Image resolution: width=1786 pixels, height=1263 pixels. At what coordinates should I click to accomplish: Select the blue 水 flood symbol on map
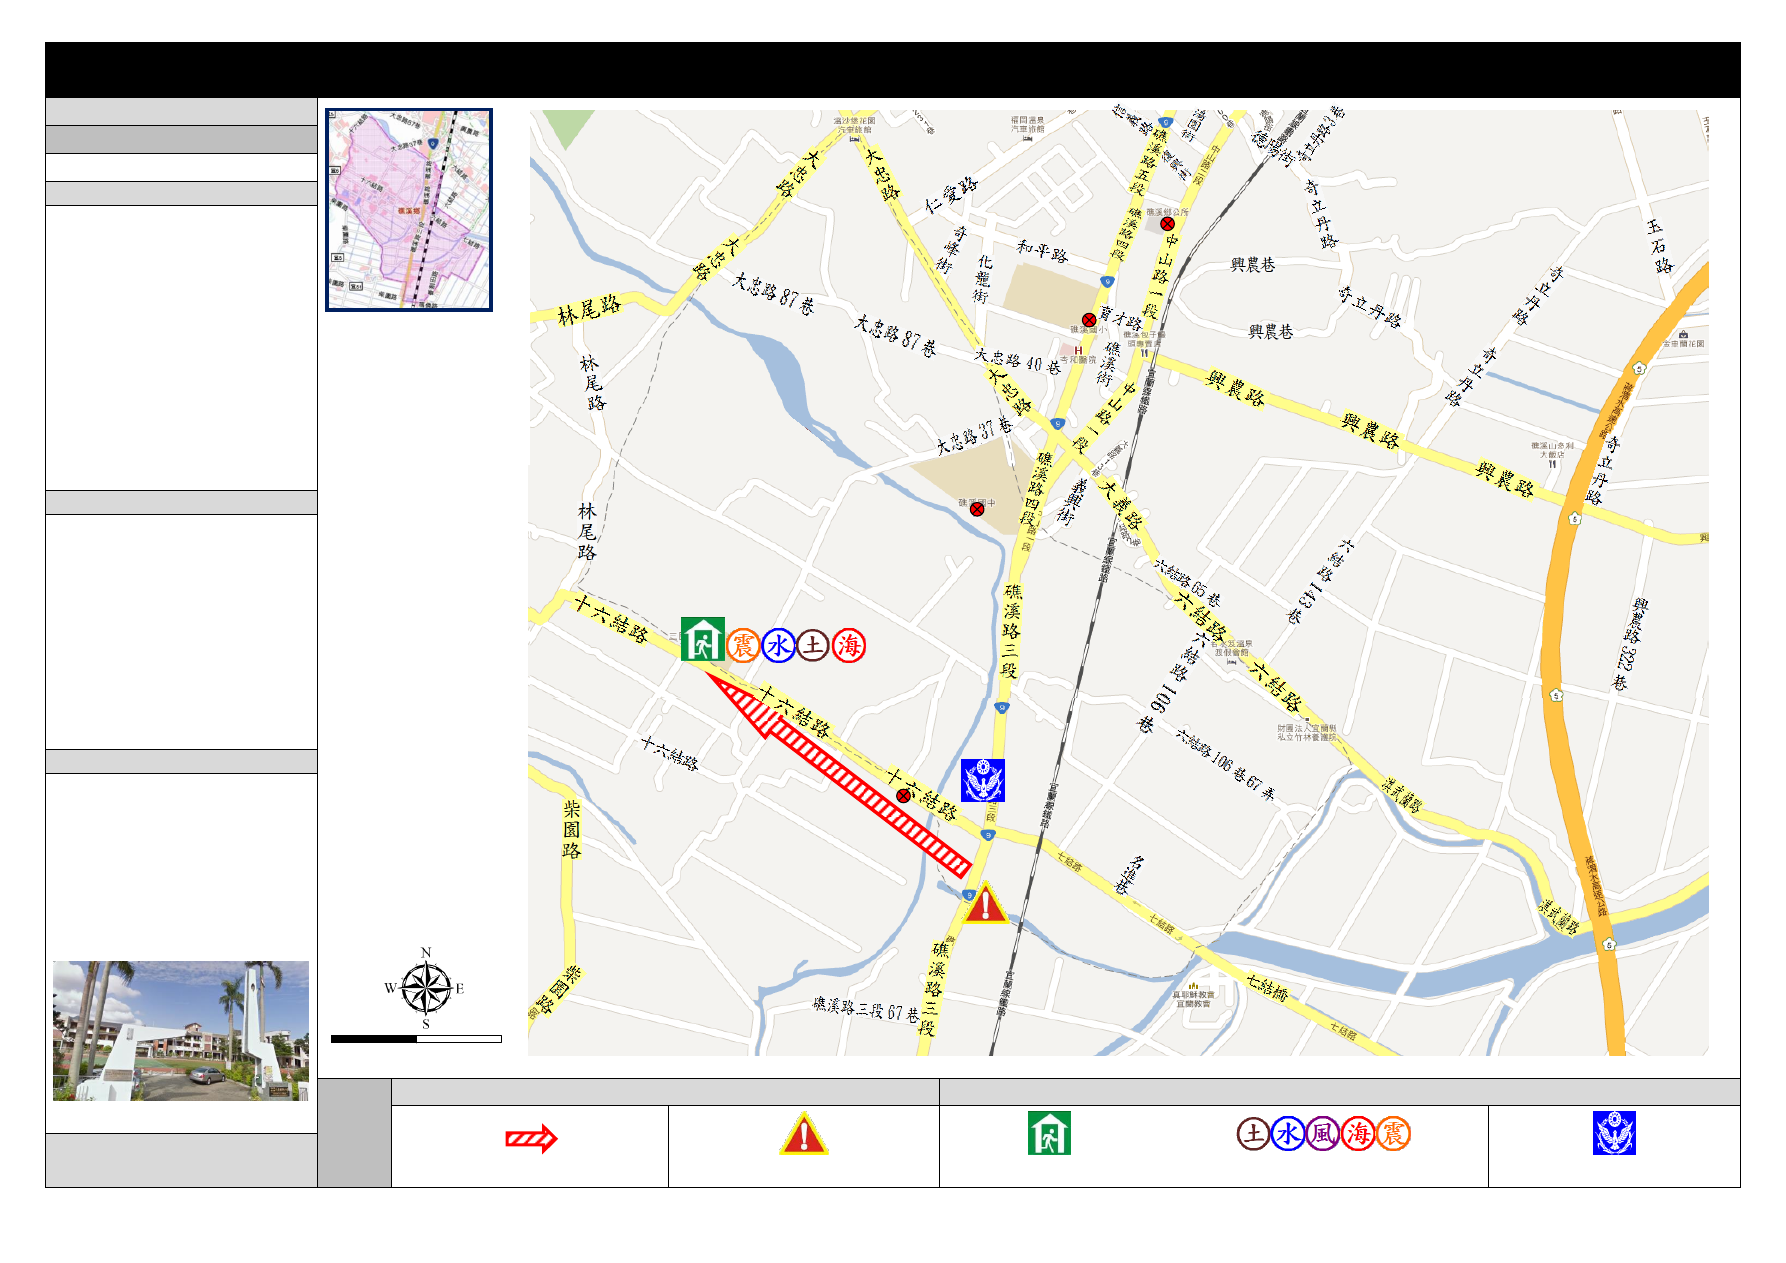778,645
